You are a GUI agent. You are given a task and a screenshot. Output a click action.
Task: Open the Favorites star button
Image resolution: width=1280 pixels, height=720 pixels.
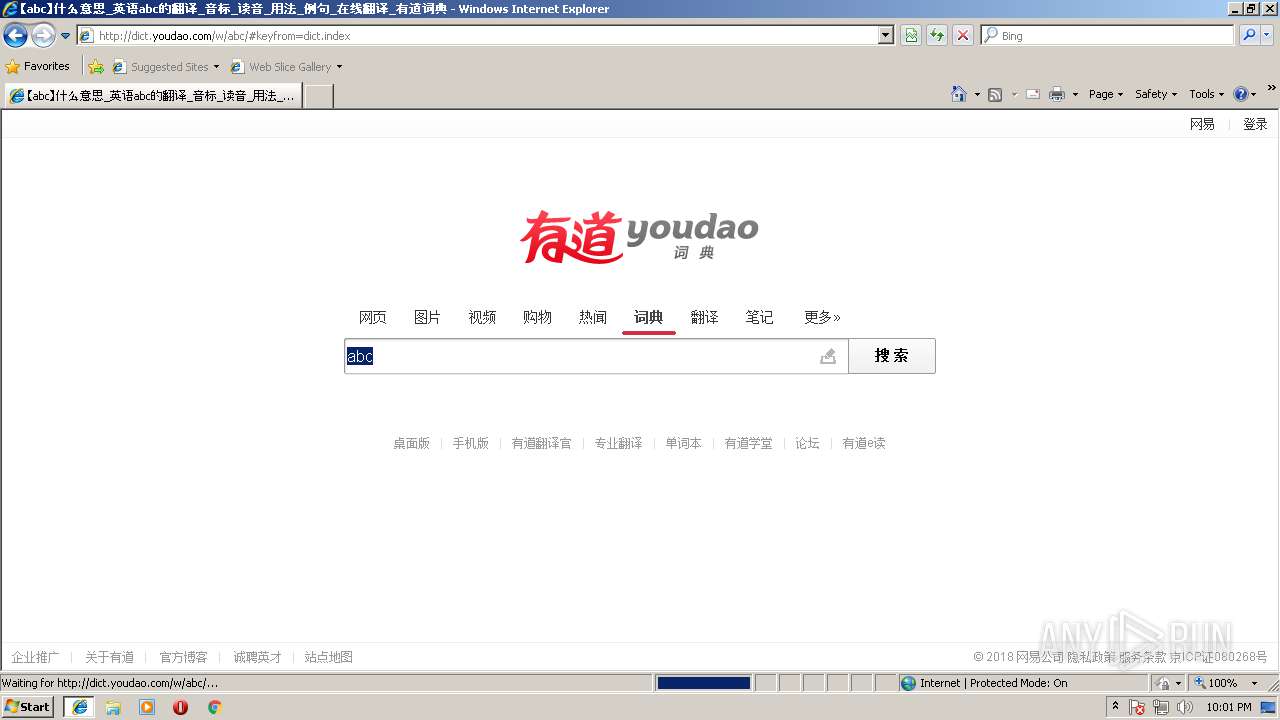coord(37,66)
